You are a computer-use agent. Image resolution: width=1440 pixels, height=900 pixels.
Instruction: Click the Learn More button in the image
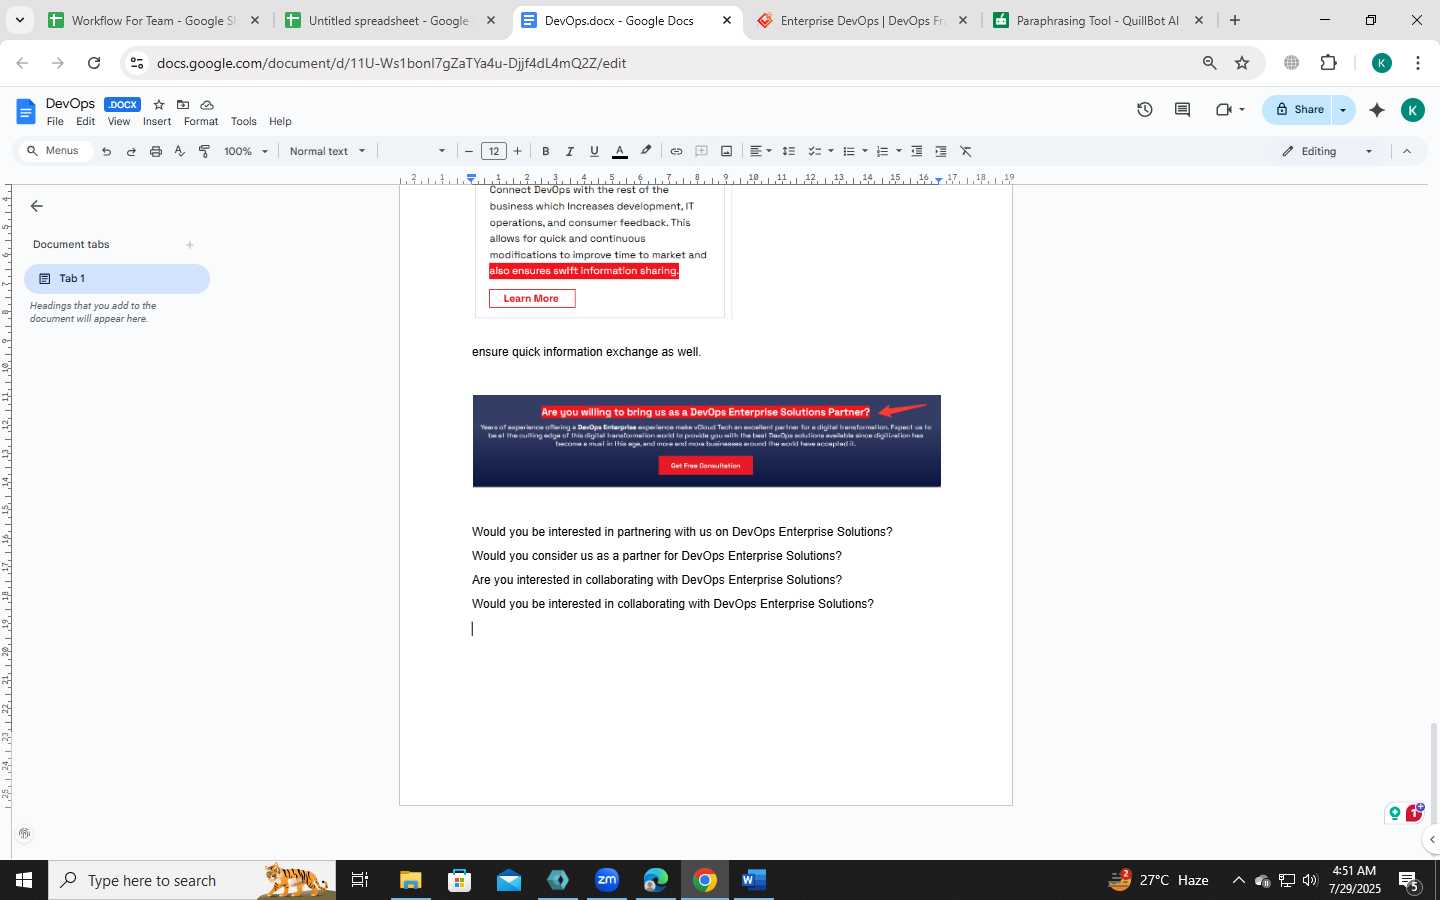pyautogui.click(x=532, y=298)
